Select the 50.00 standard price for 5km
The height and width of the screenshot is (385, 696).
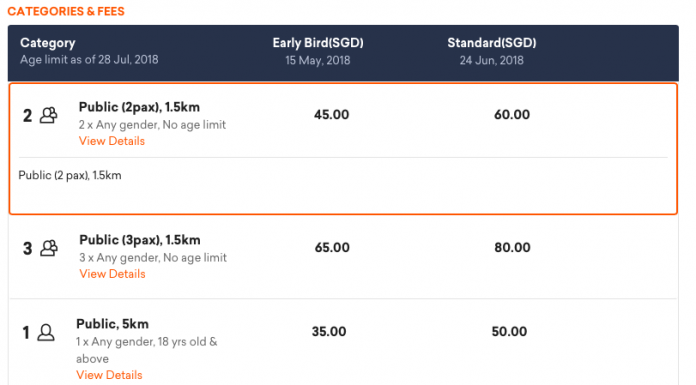tap(509, 332)
